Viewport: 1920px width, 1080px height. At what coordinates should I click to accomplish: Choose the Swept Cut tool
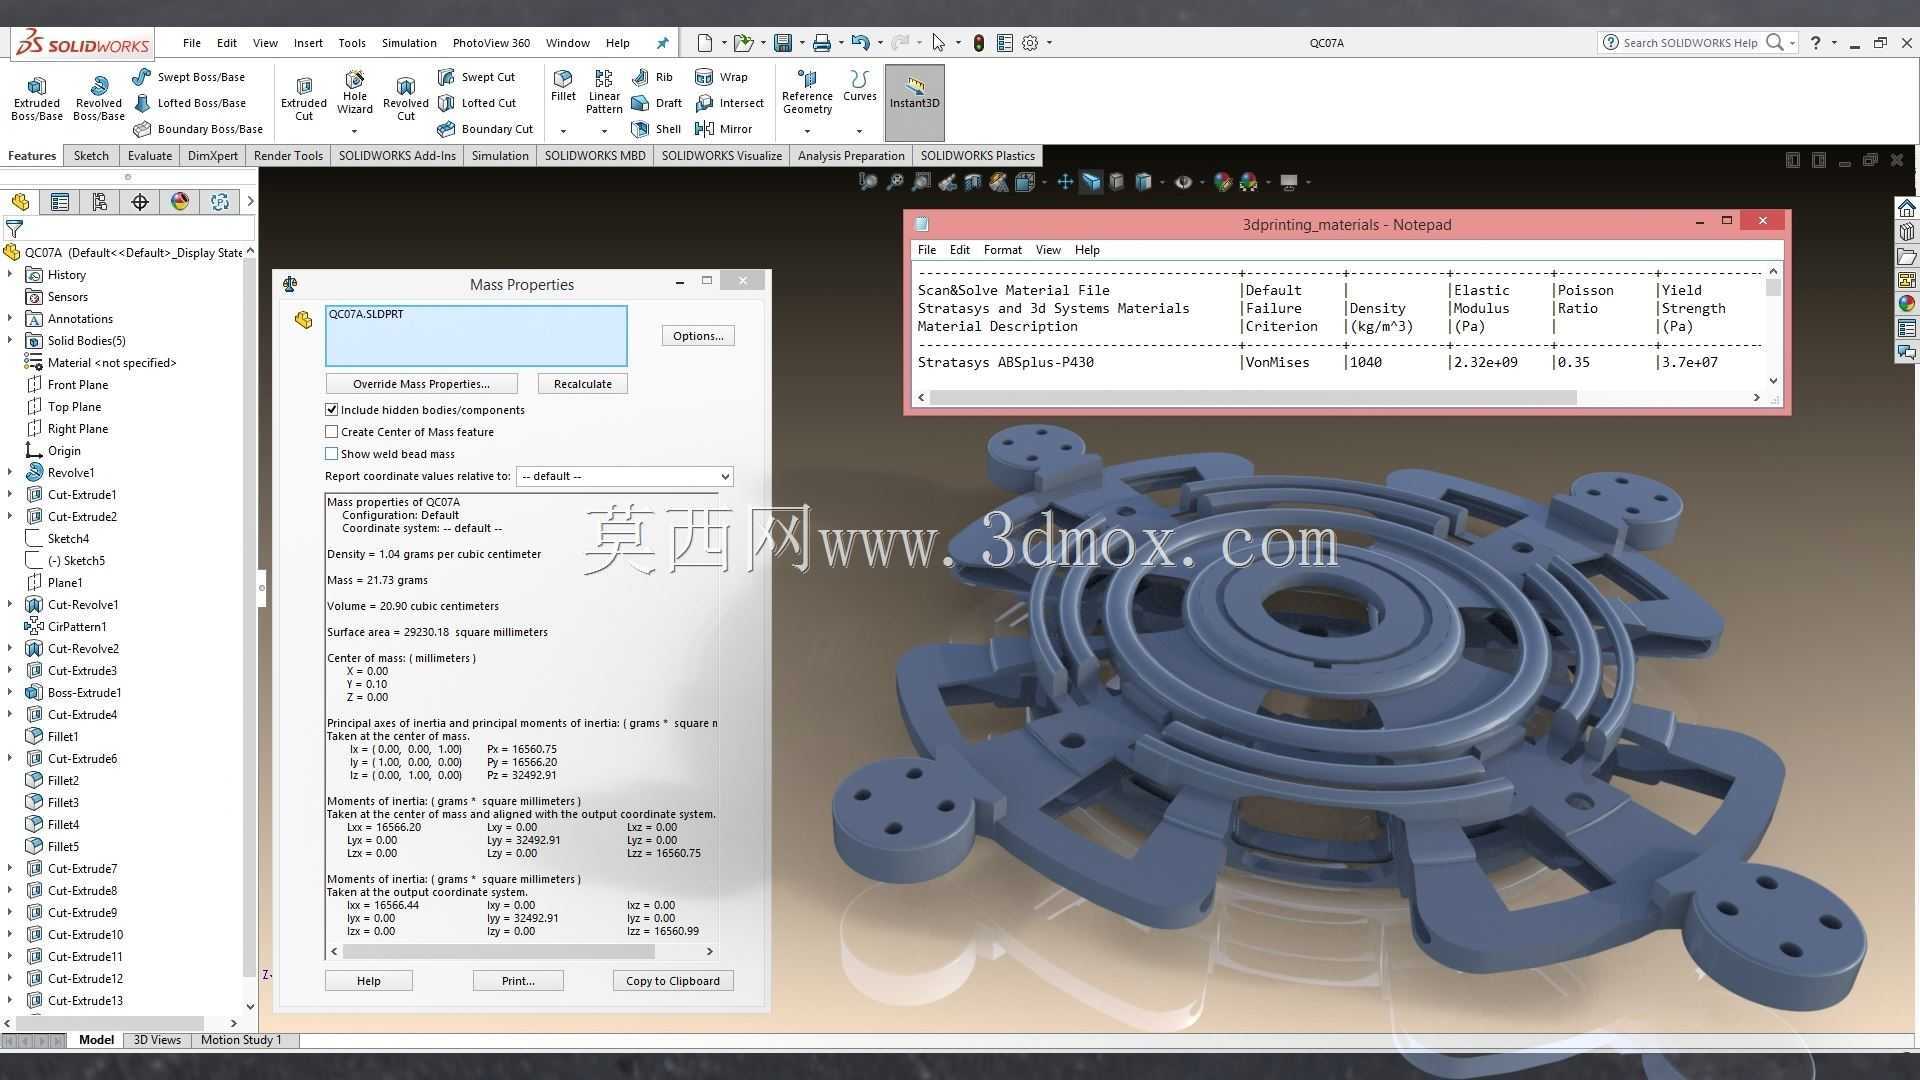(476, 77)
